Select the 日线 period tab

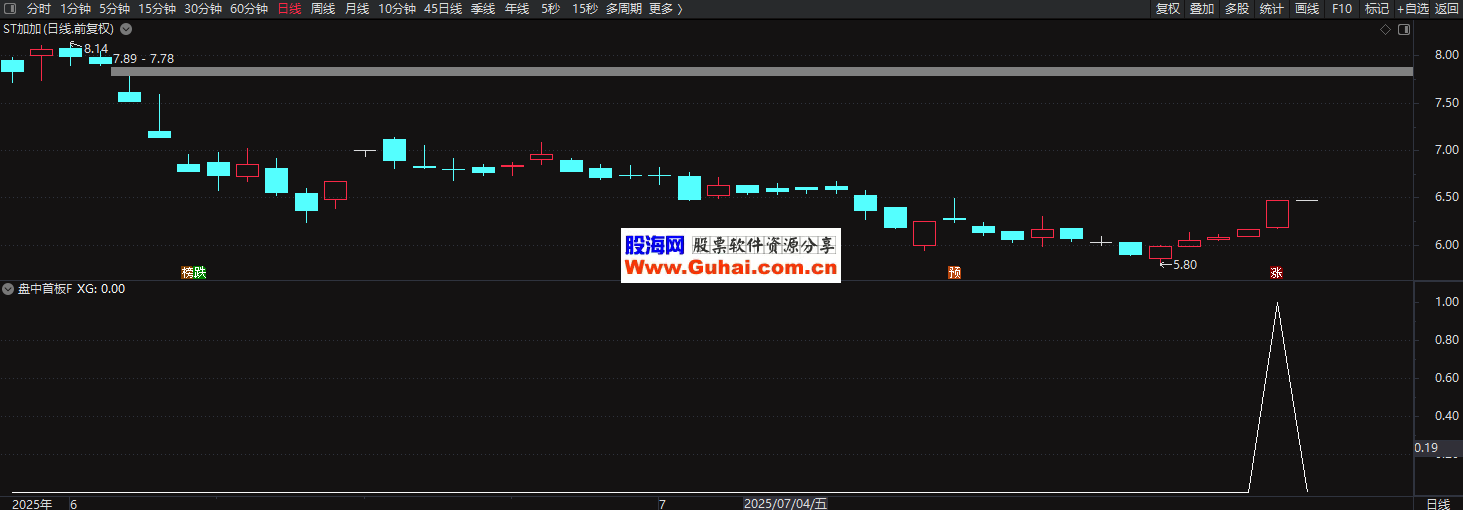(289, 8)
